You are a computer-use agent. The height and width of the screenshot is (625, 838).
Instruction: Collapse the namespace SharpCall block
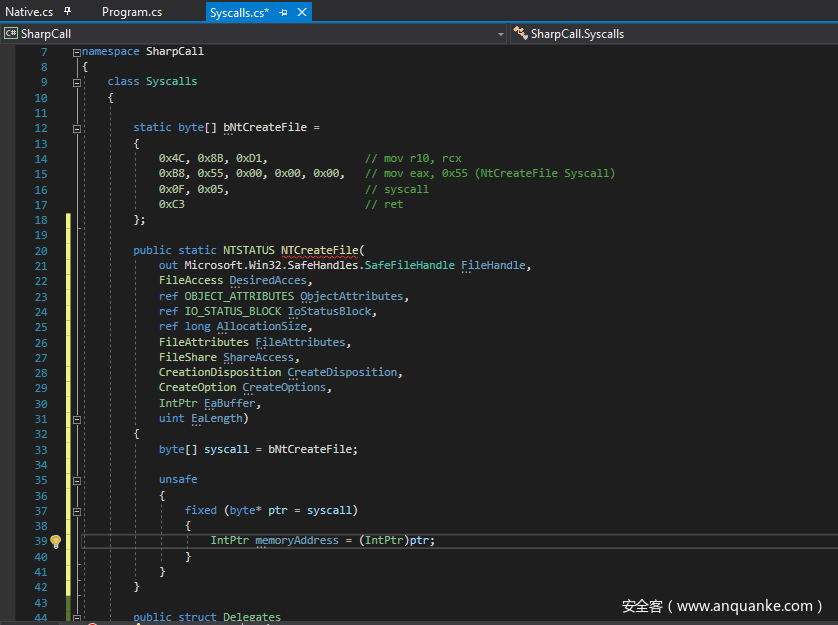[77, 51]
